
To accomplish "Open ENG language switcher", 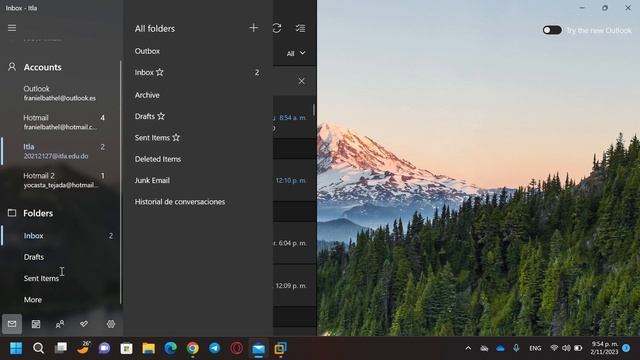I will point(535,348).
